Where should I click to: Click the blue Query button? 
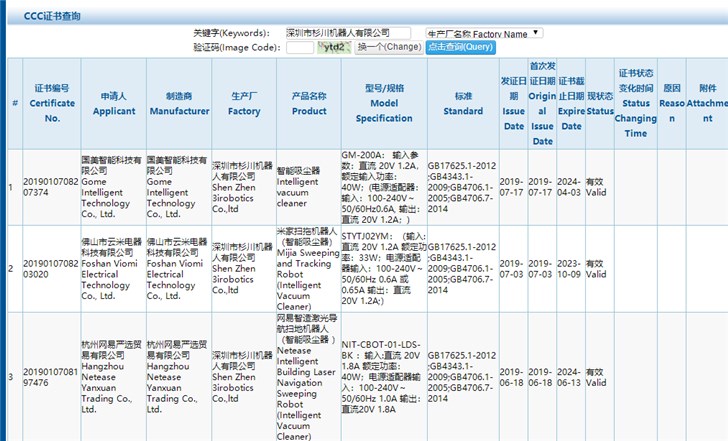(x=461, y=47)
